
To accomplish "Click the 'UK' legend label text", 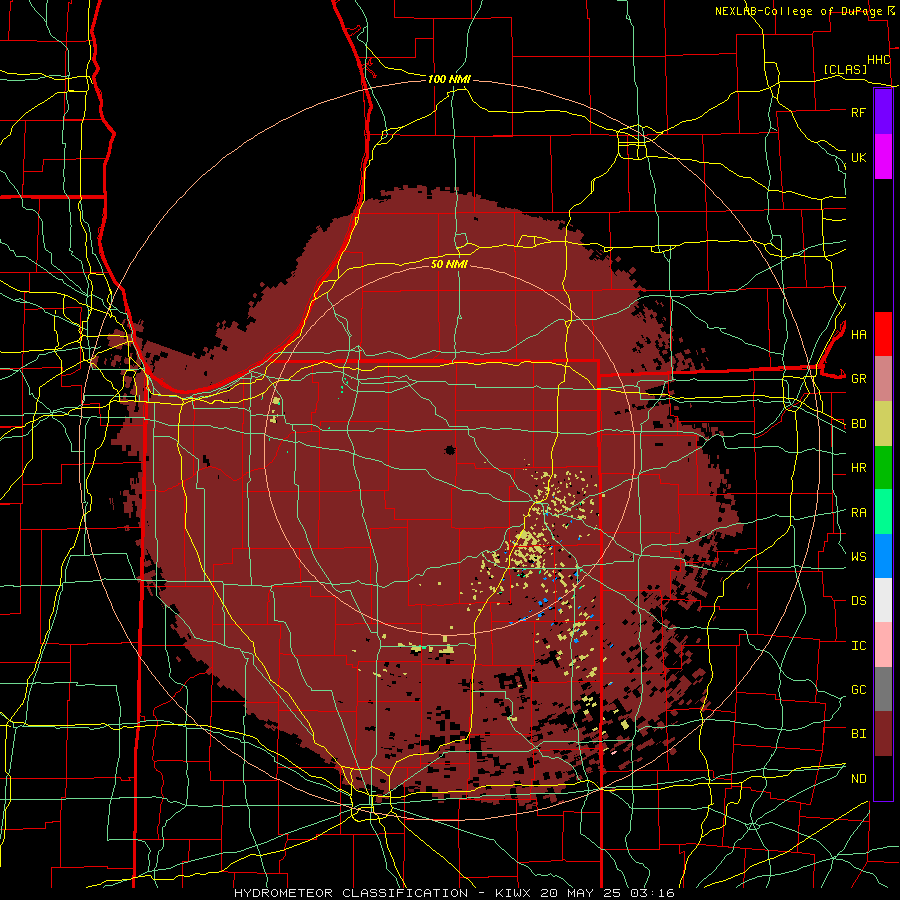I will [x=858, y=158].
